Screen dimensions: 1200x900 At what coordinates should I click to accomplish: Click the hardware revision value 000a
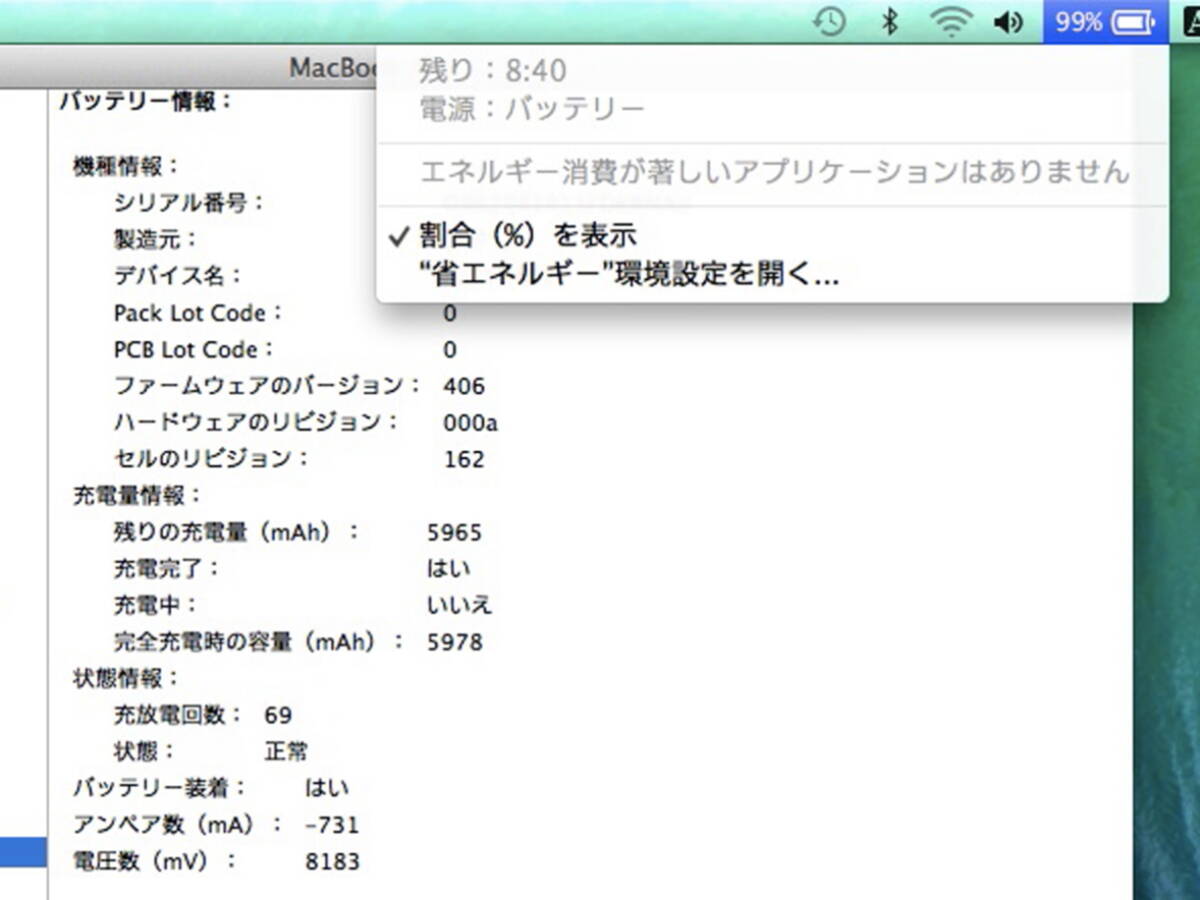click(470, 423)
